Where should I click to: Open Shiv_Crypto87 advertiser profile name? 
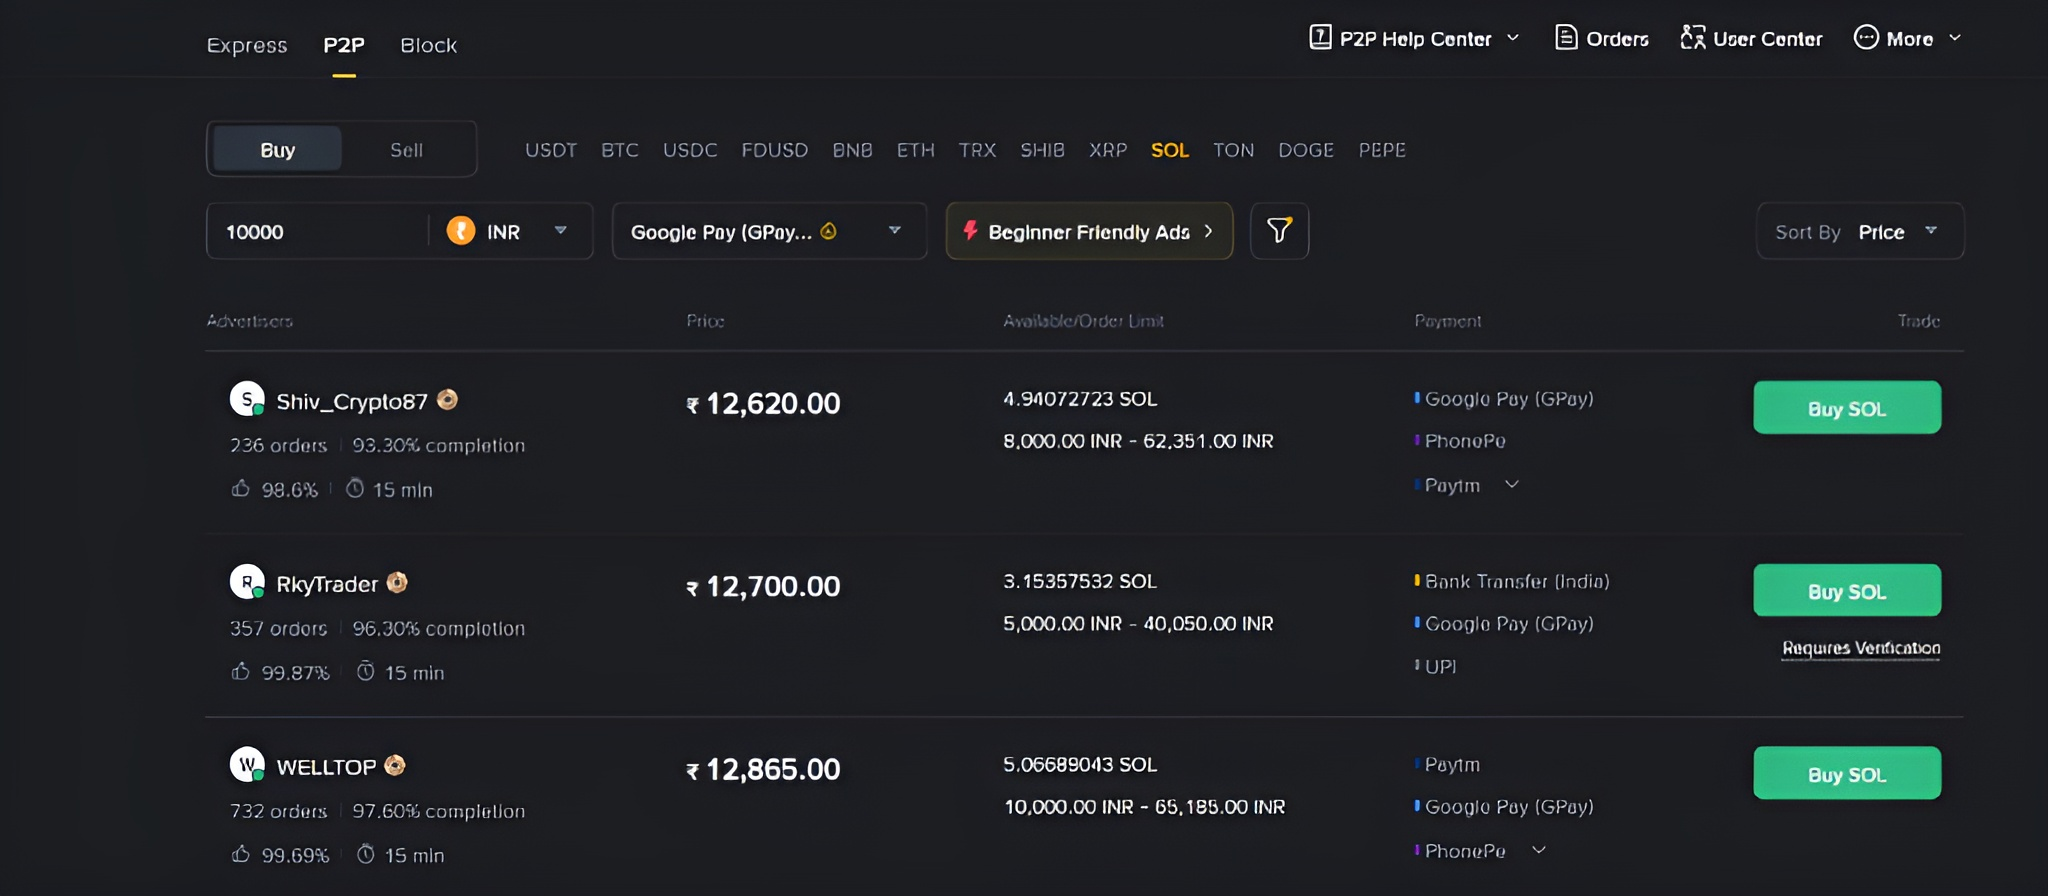[x=352, y=401]
